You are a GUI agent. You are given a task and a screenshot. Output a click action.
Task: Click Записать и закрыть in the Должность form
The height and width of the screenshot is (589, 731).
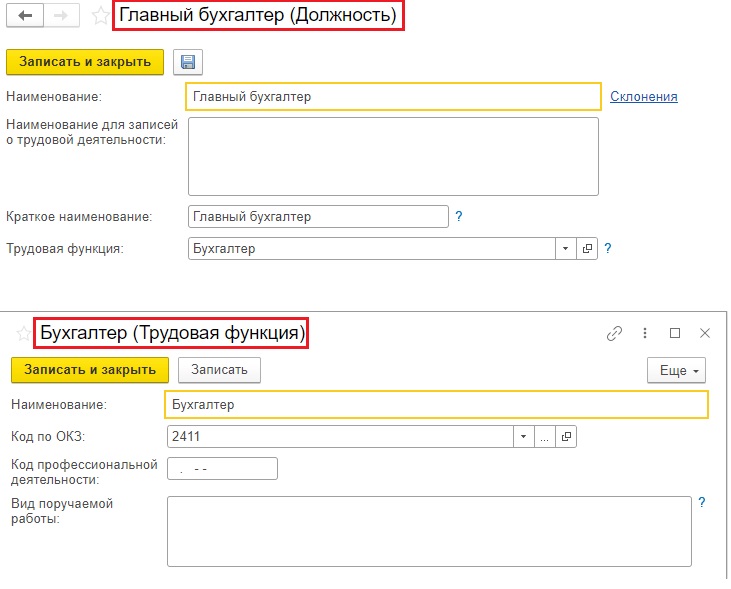pos(85,62)
